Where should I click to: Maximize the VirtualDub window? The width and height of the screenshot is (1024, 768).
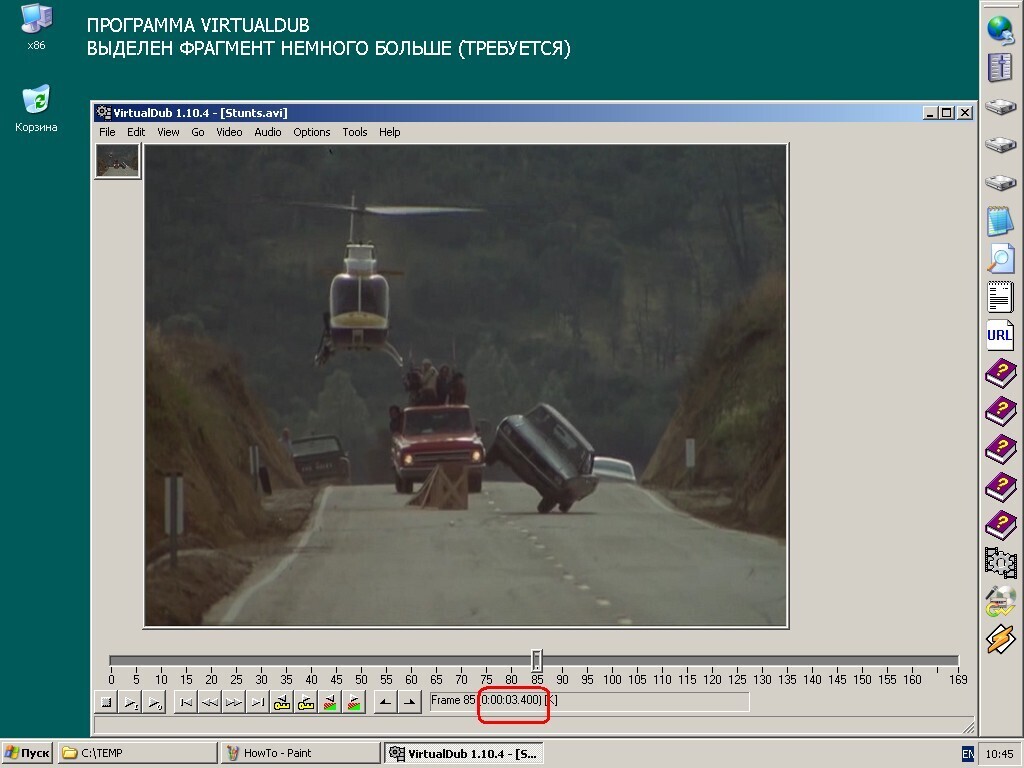[946, 113]
